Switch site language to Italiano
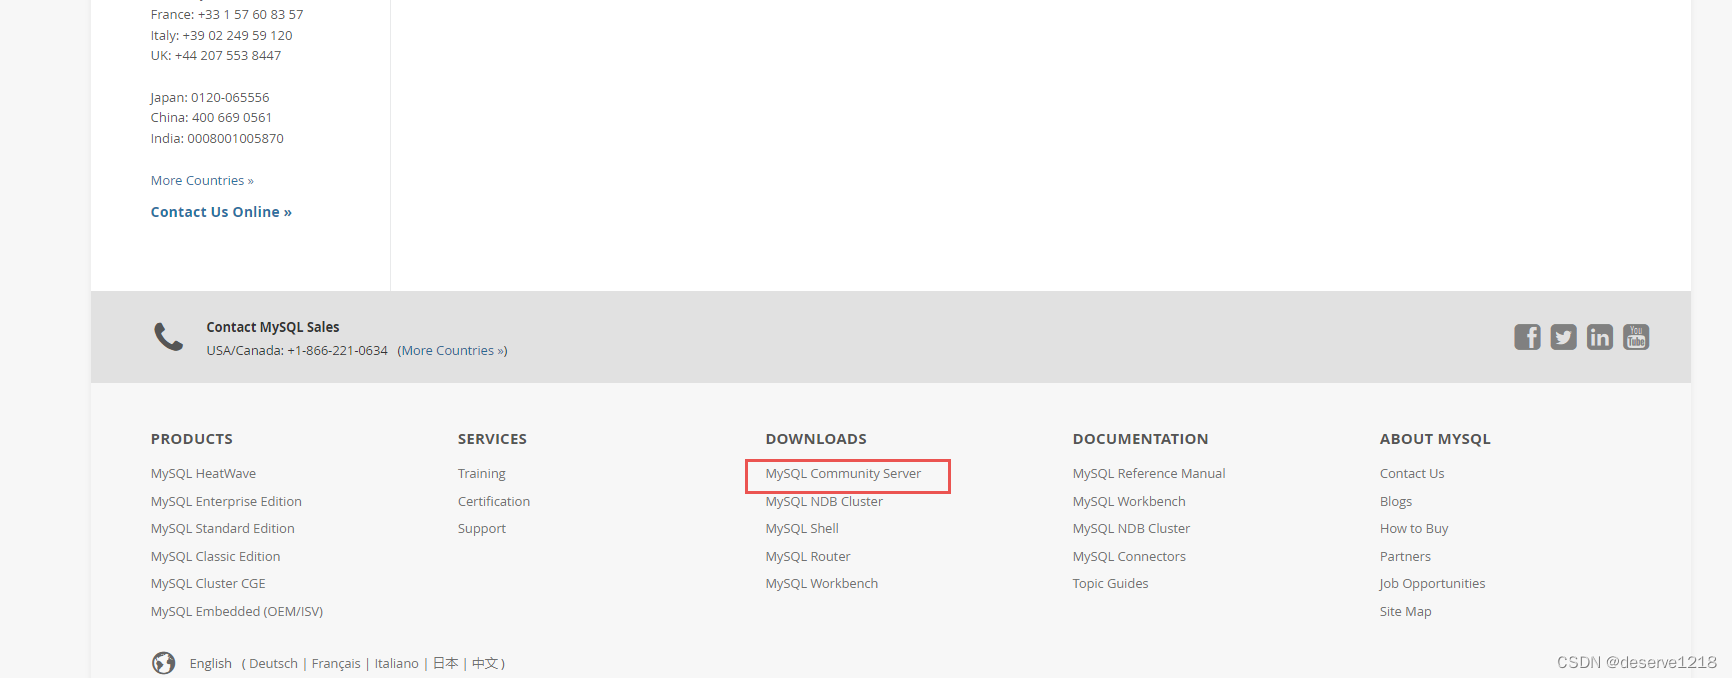Screen dimensions: 1732x678 [396, 664]
